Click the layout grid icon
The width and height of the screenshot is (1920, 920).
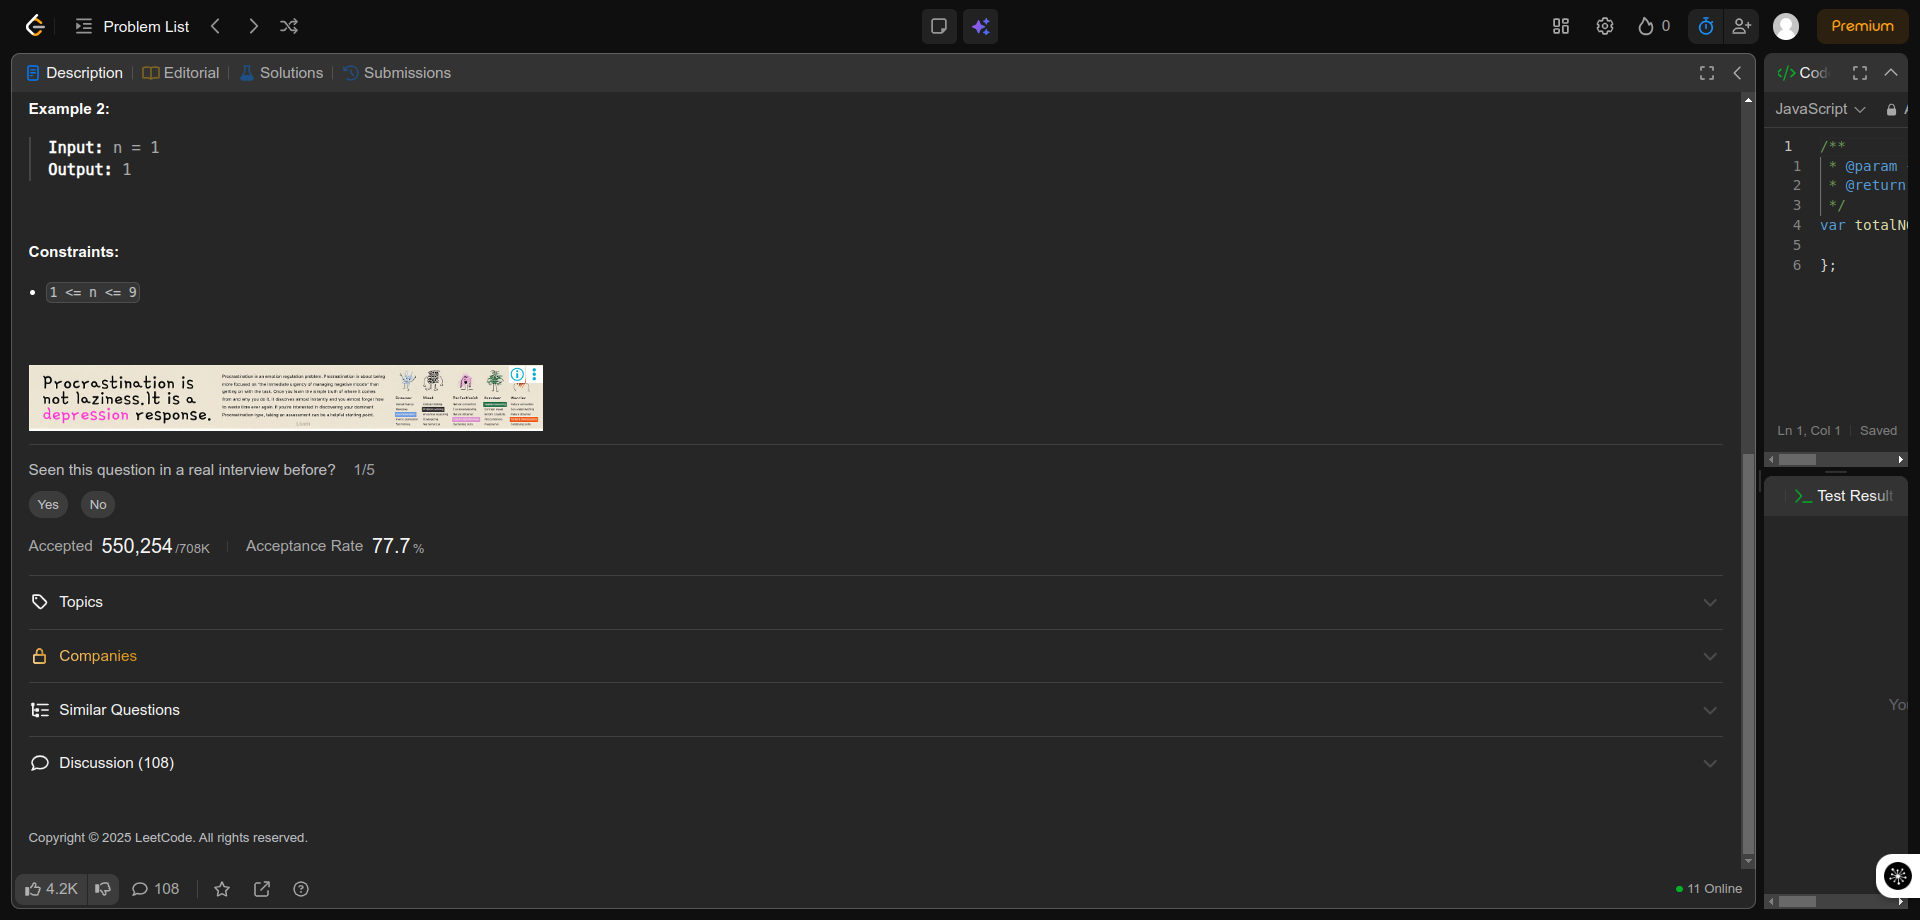pyautogui.click(x=1561, y=26)
